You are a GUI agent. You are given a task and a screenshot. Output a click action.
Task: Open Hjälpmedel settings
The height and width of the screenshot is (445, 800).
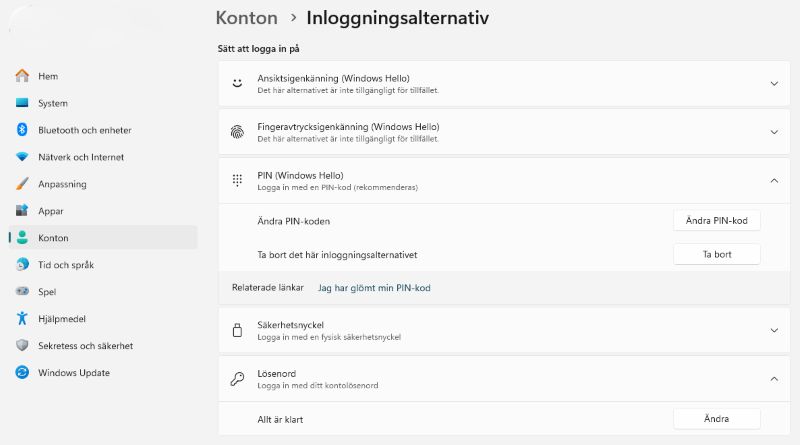coord(103,319)
